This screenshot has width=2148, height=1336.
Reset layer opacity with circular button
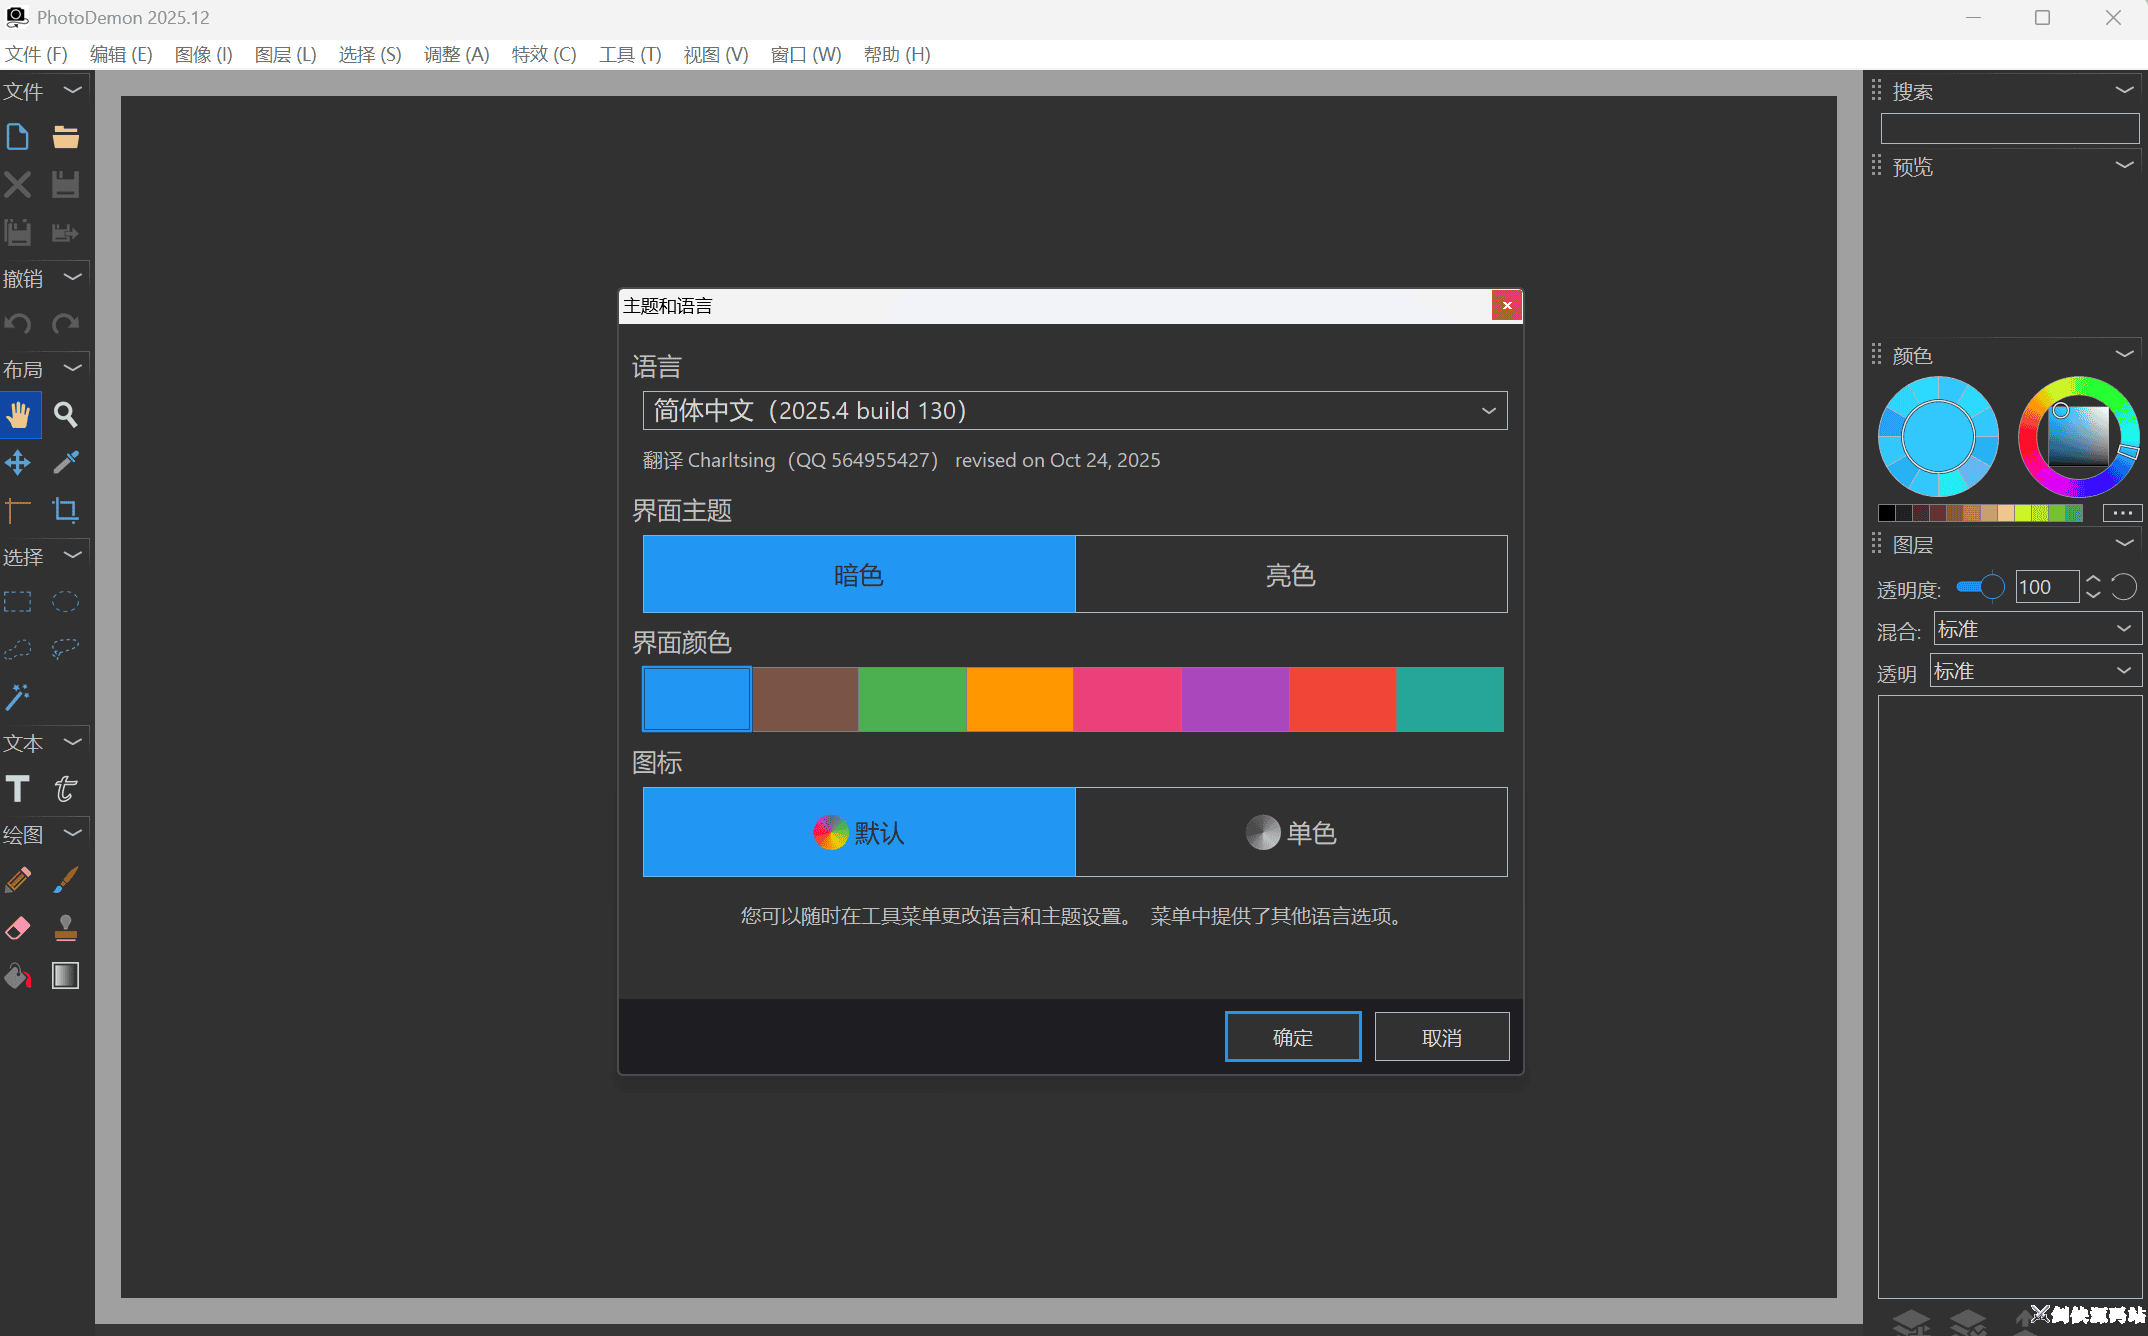(x=2124, y=587)
